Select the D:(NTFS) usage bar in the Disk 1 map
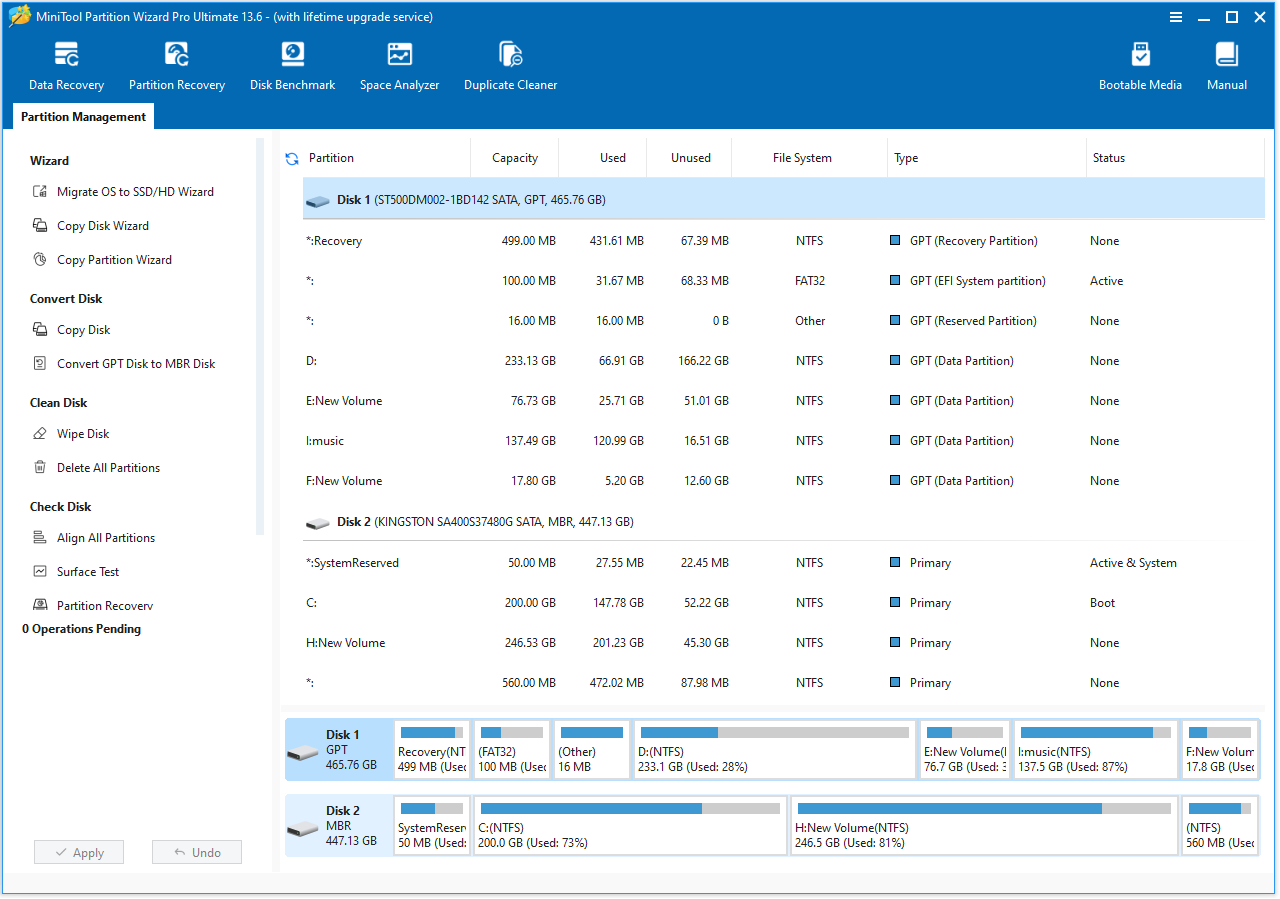 [x=774, y=733]
